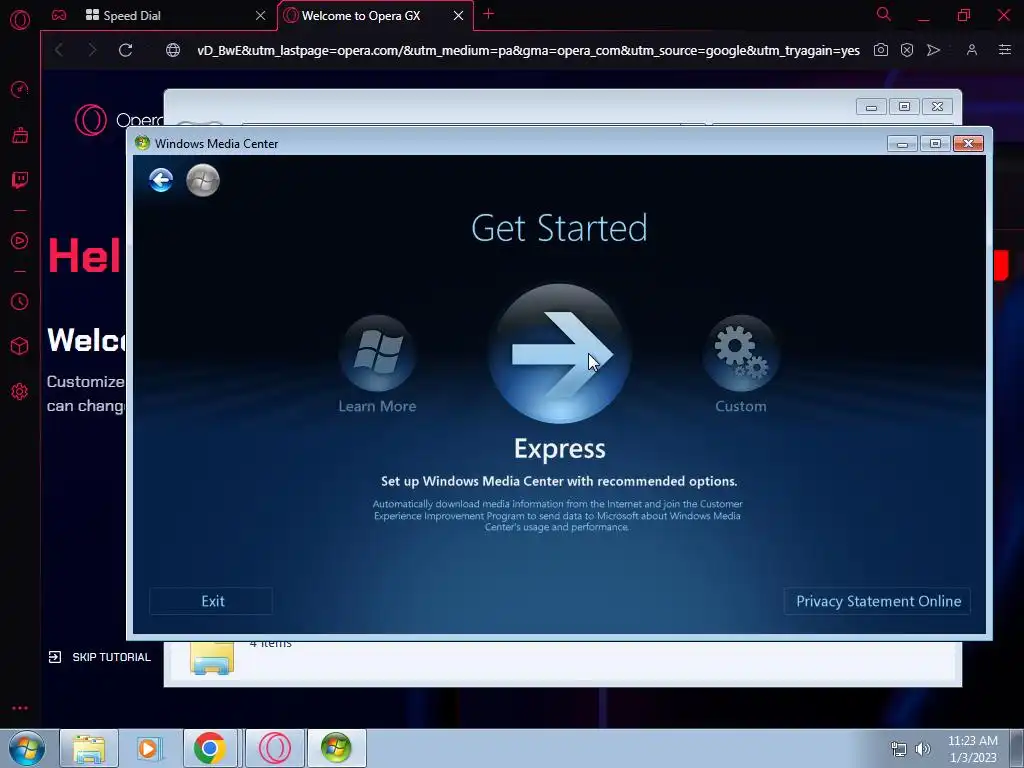Viewport: 1024px width, 768px height.
Task: Click SKIP TUTORIAL in Opera GX
Action: 99,657
